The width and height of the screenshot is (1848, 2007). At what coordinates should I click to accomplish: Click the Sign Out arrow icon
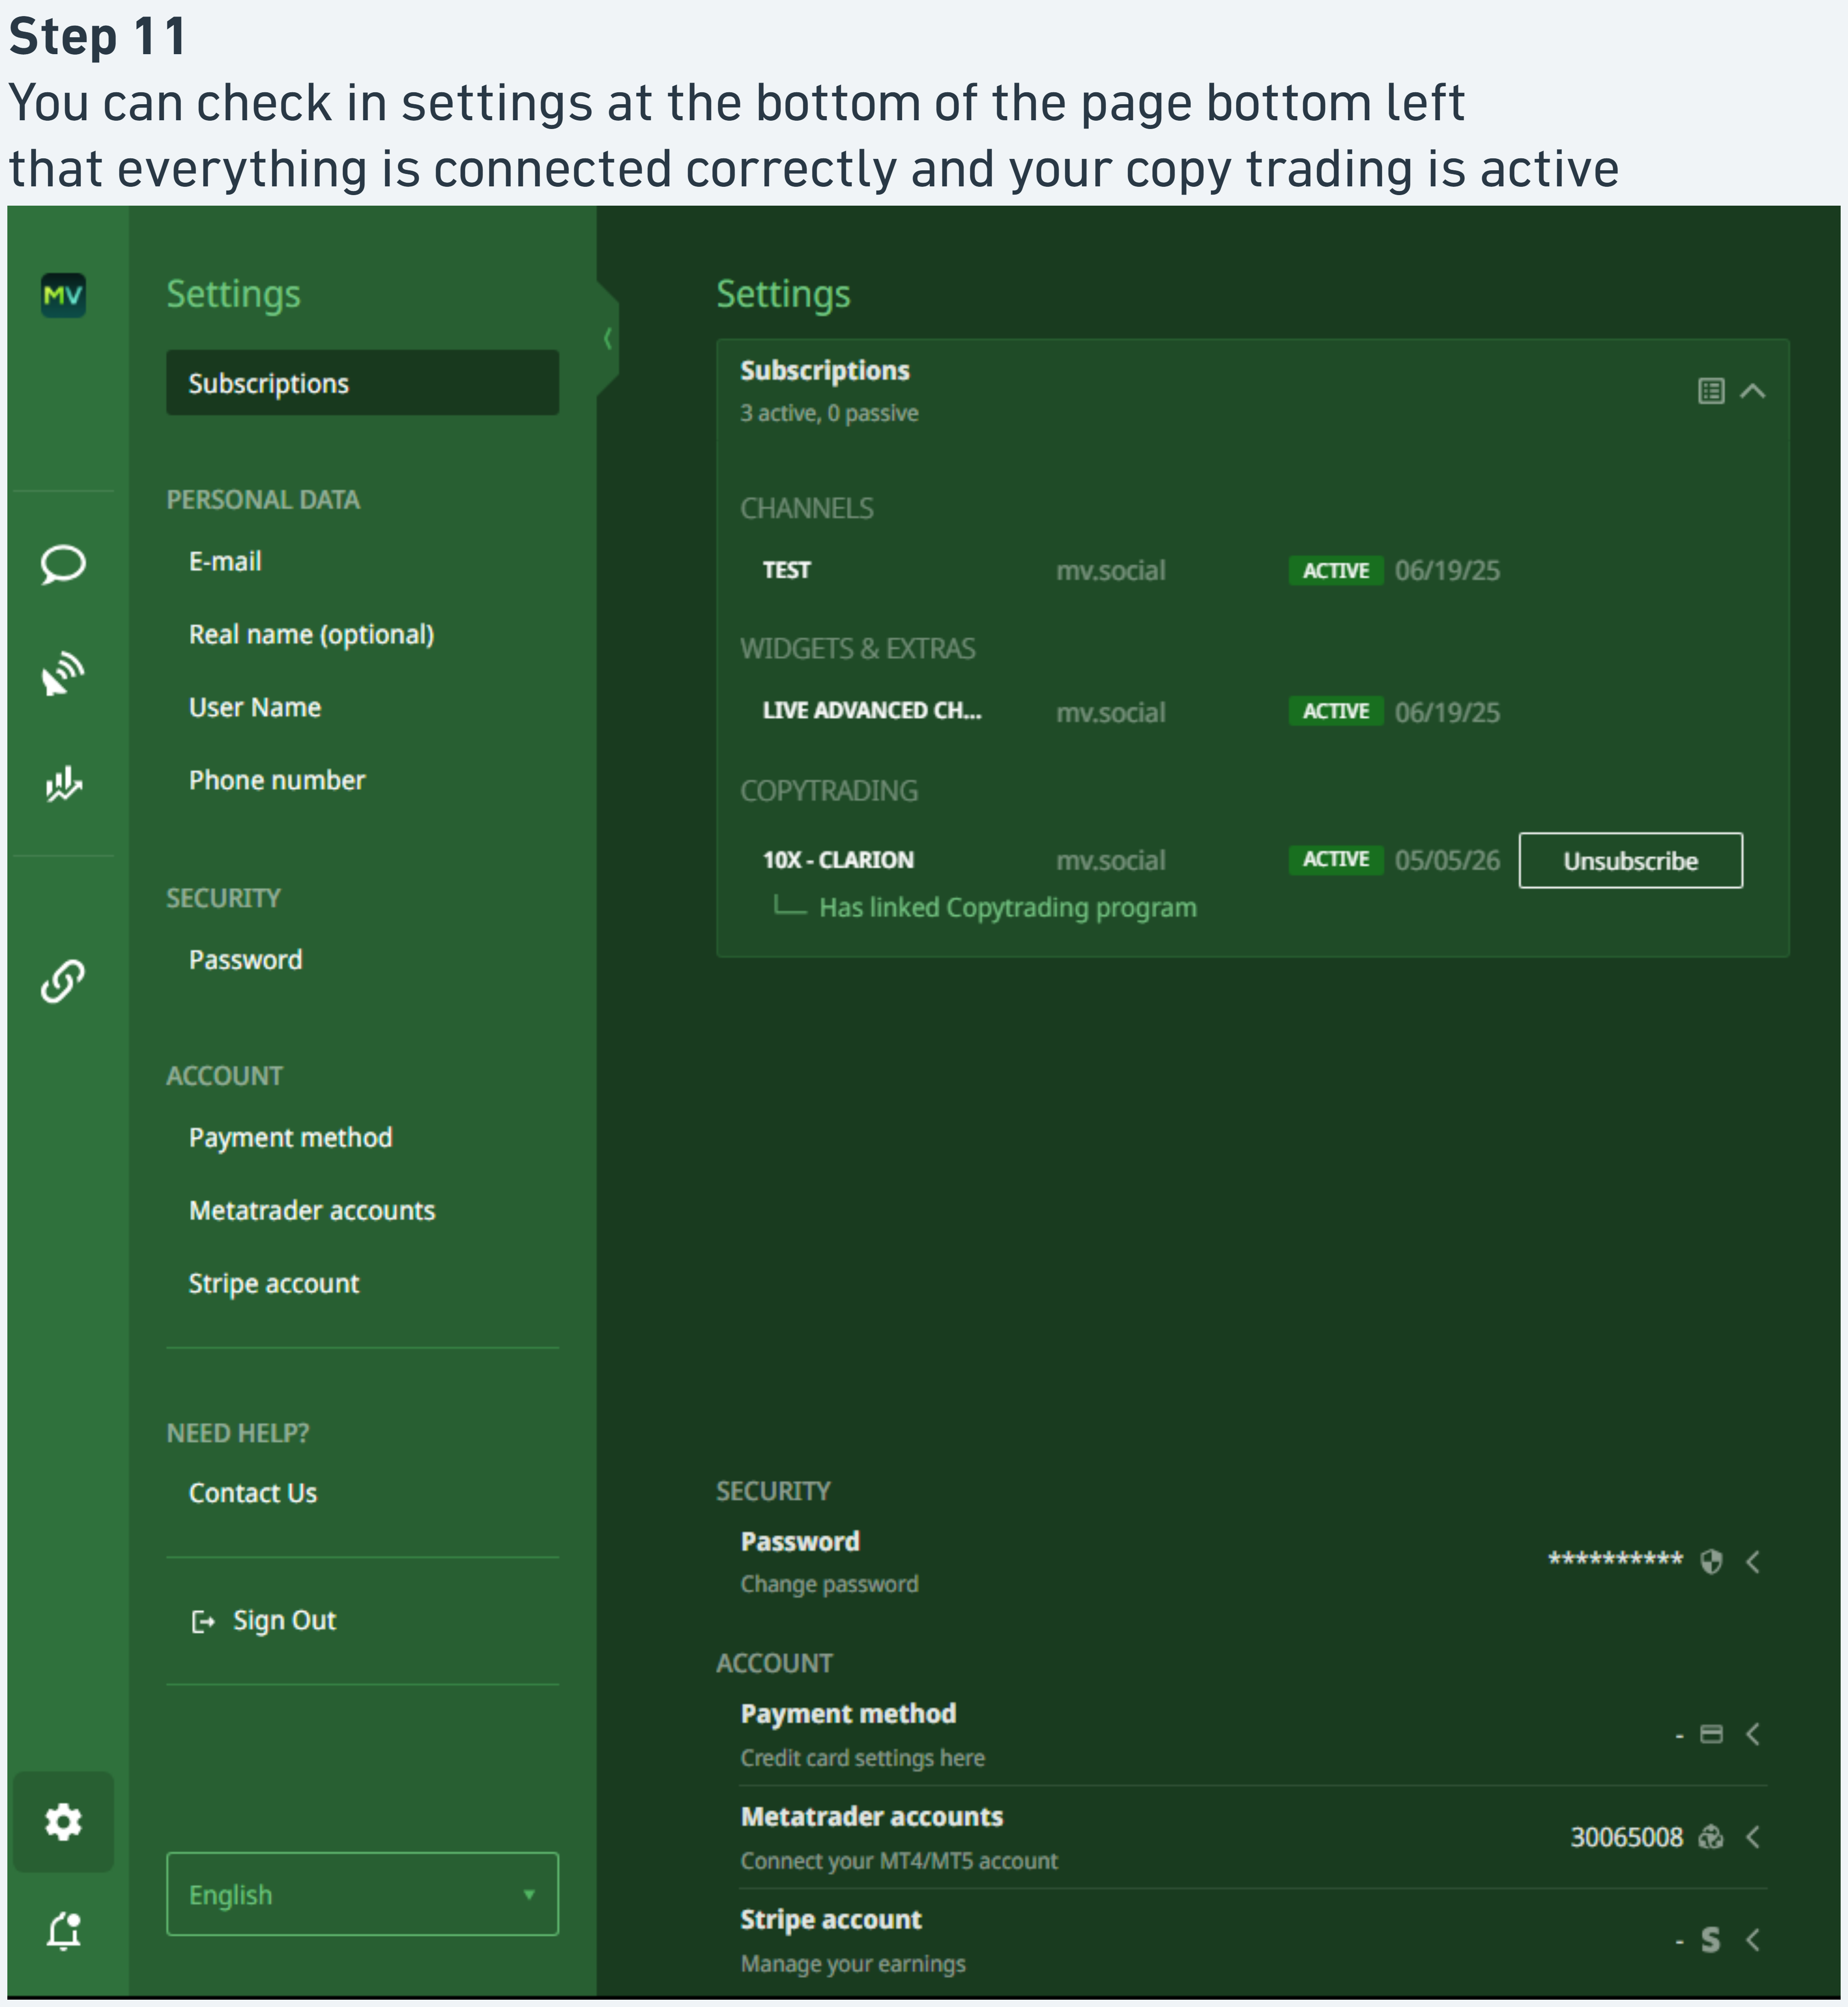point(203,1621)
